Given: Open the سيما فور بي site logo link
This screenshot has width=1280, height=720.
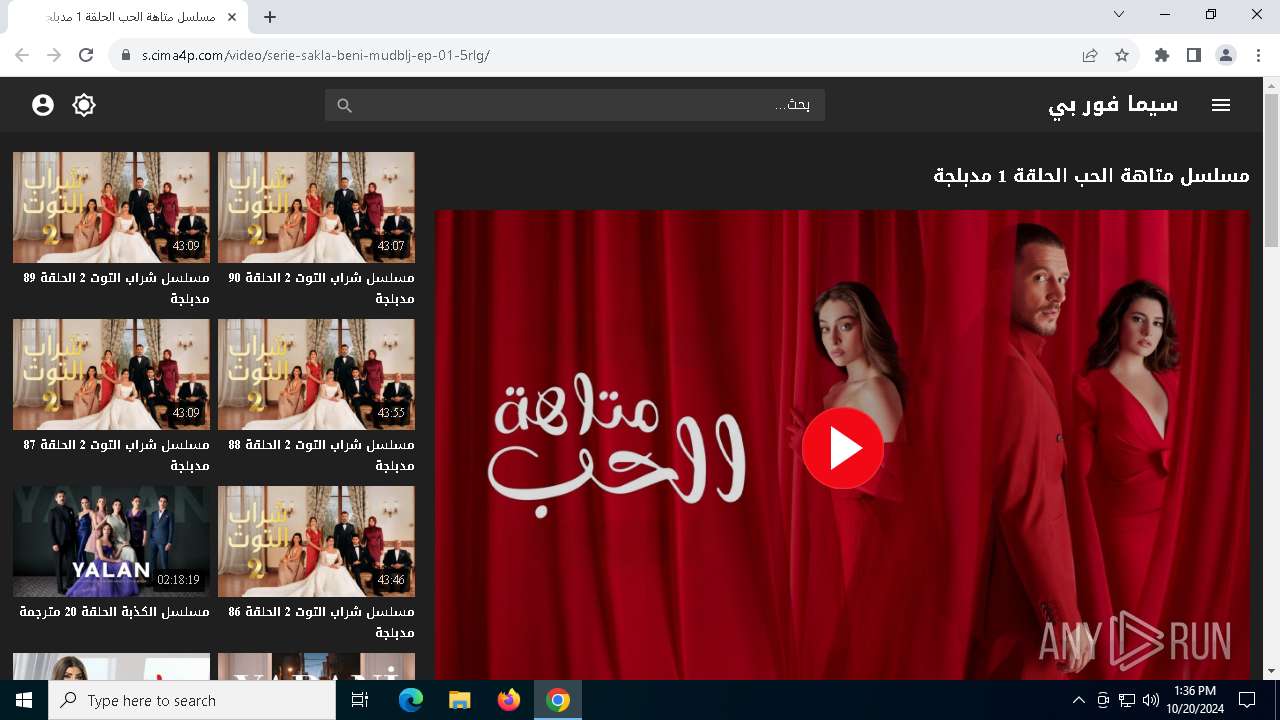Looking at the screenshot, I should click(x=1113, y=105).
